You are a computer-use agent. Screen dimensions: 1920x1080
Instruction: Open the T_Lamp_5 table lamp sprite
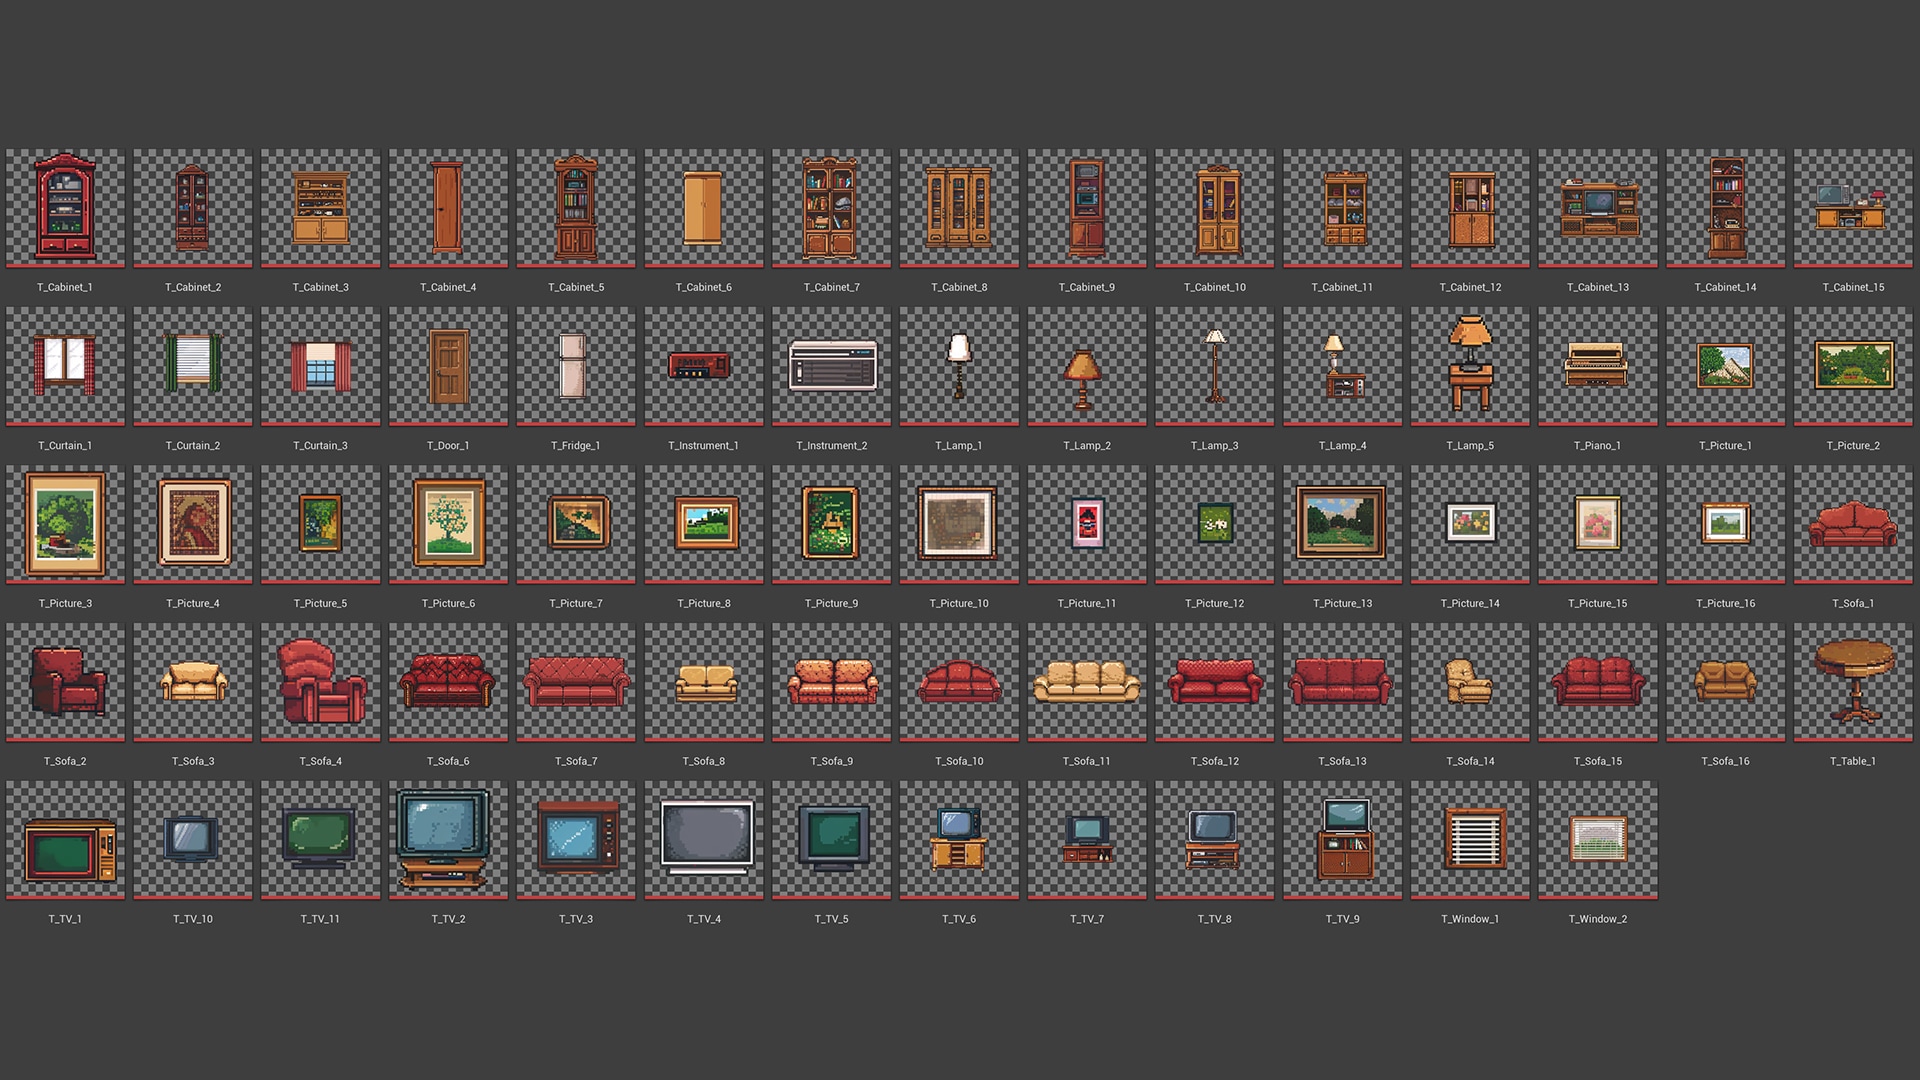[x=1469, y=365]
